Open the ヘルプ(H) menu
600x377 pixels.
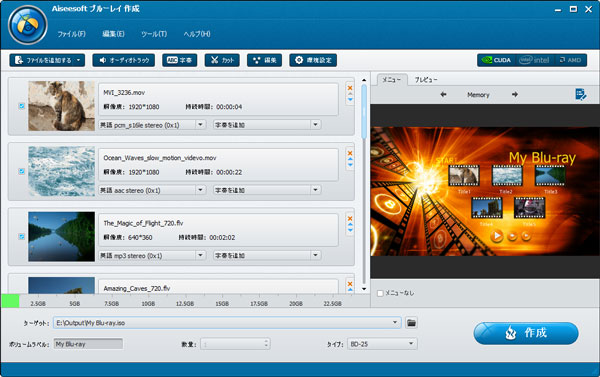[x=197, y=34]
